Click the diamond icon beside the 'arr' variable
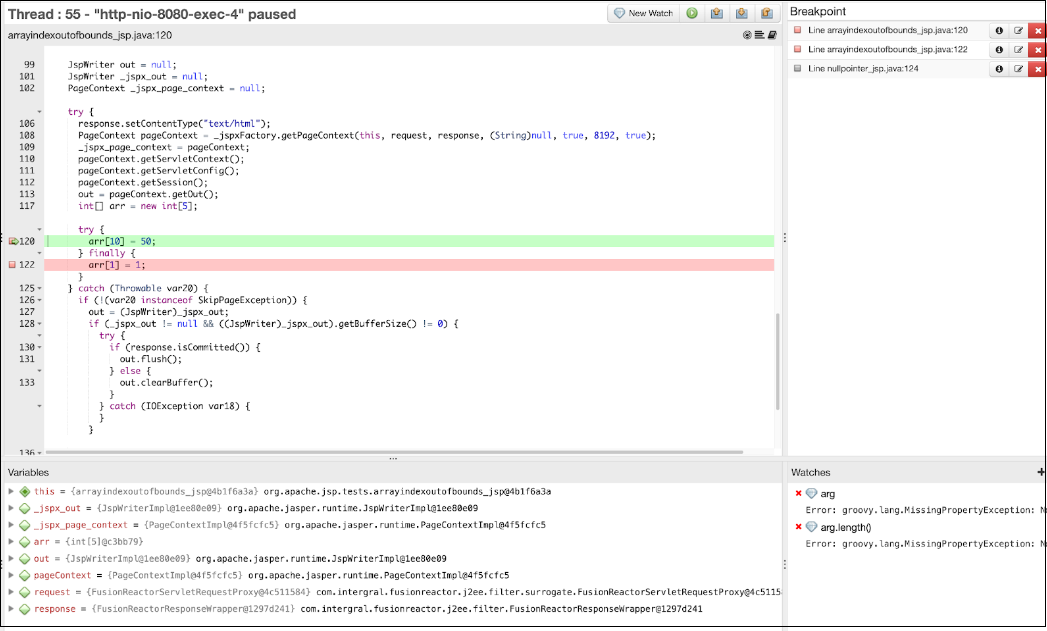Screen dimensions: 1047x631 25,542
